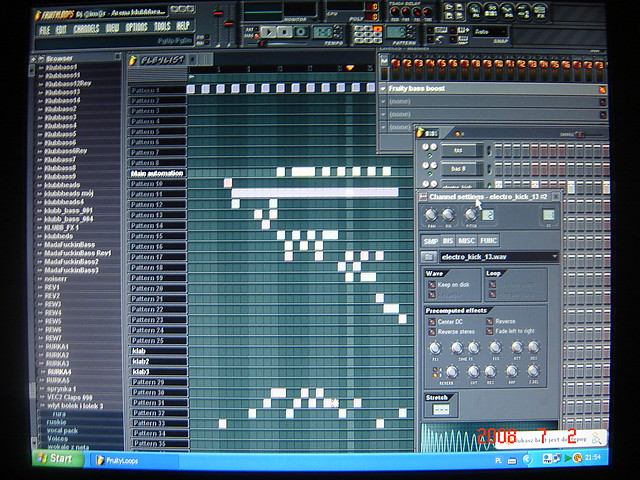Open the Snap Auto selector

490,31
